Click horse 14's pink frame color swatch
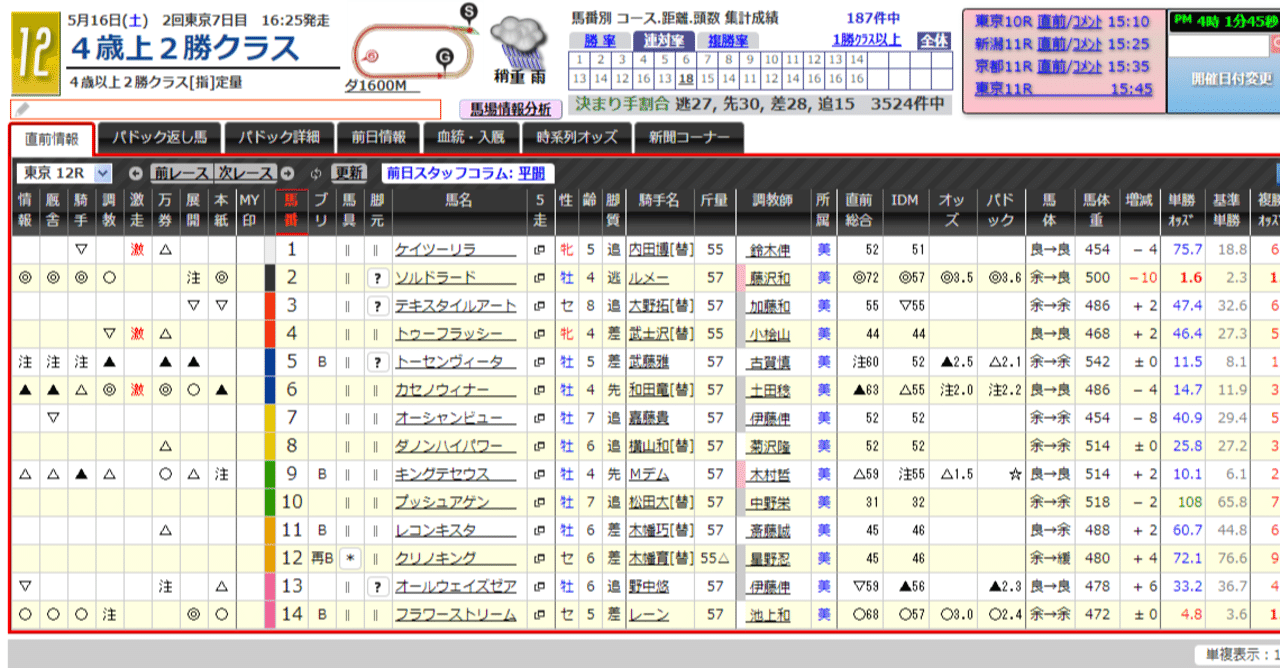Screen dimensions: 1280x668 click(270, 615)
